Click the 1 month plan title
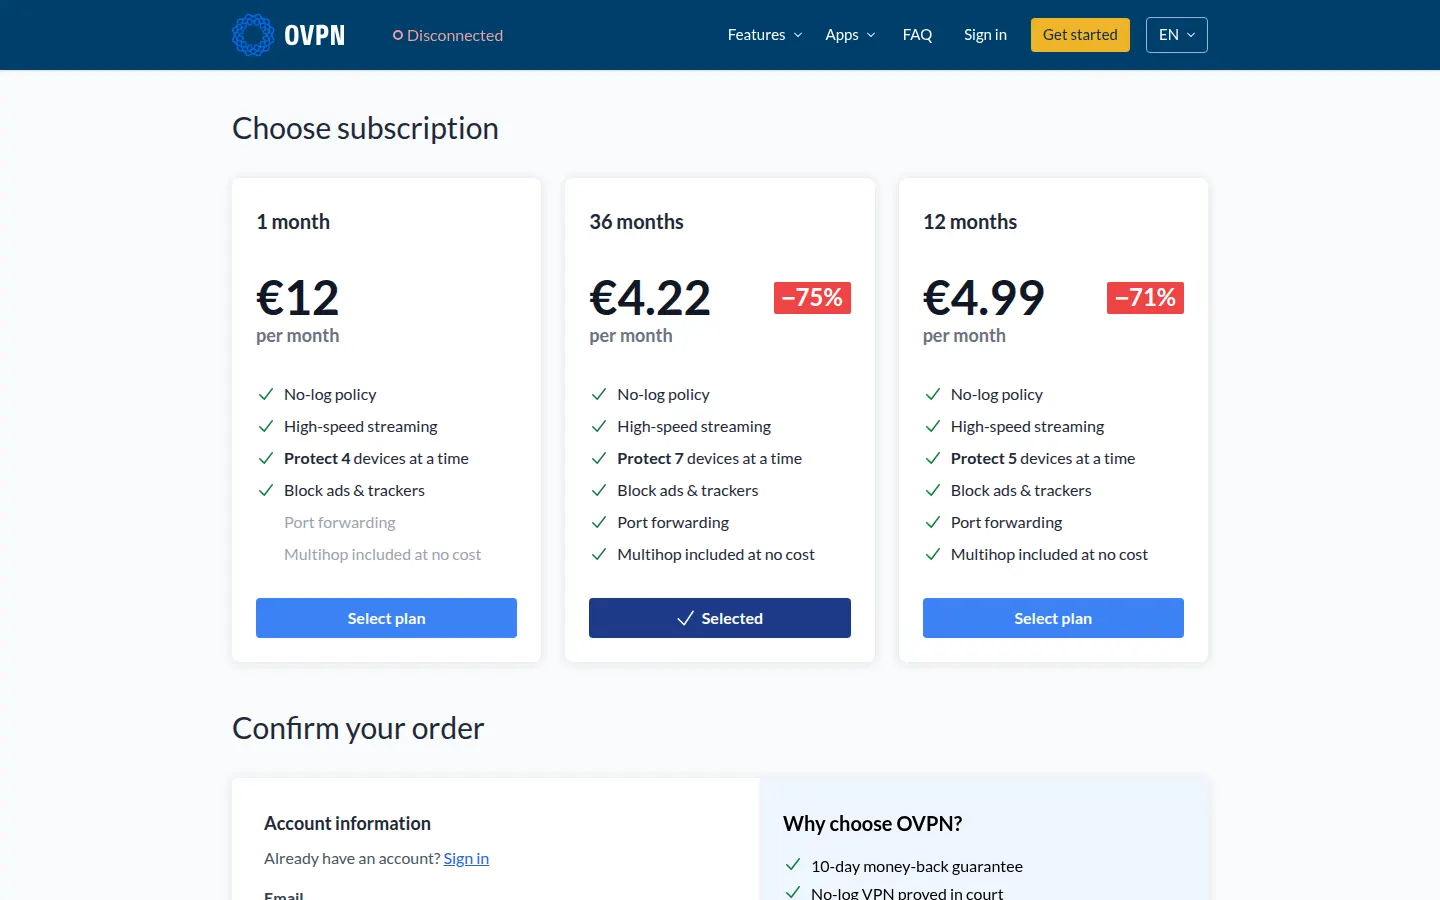Screen dimensions: 1440x900 (x=293, y=222)
